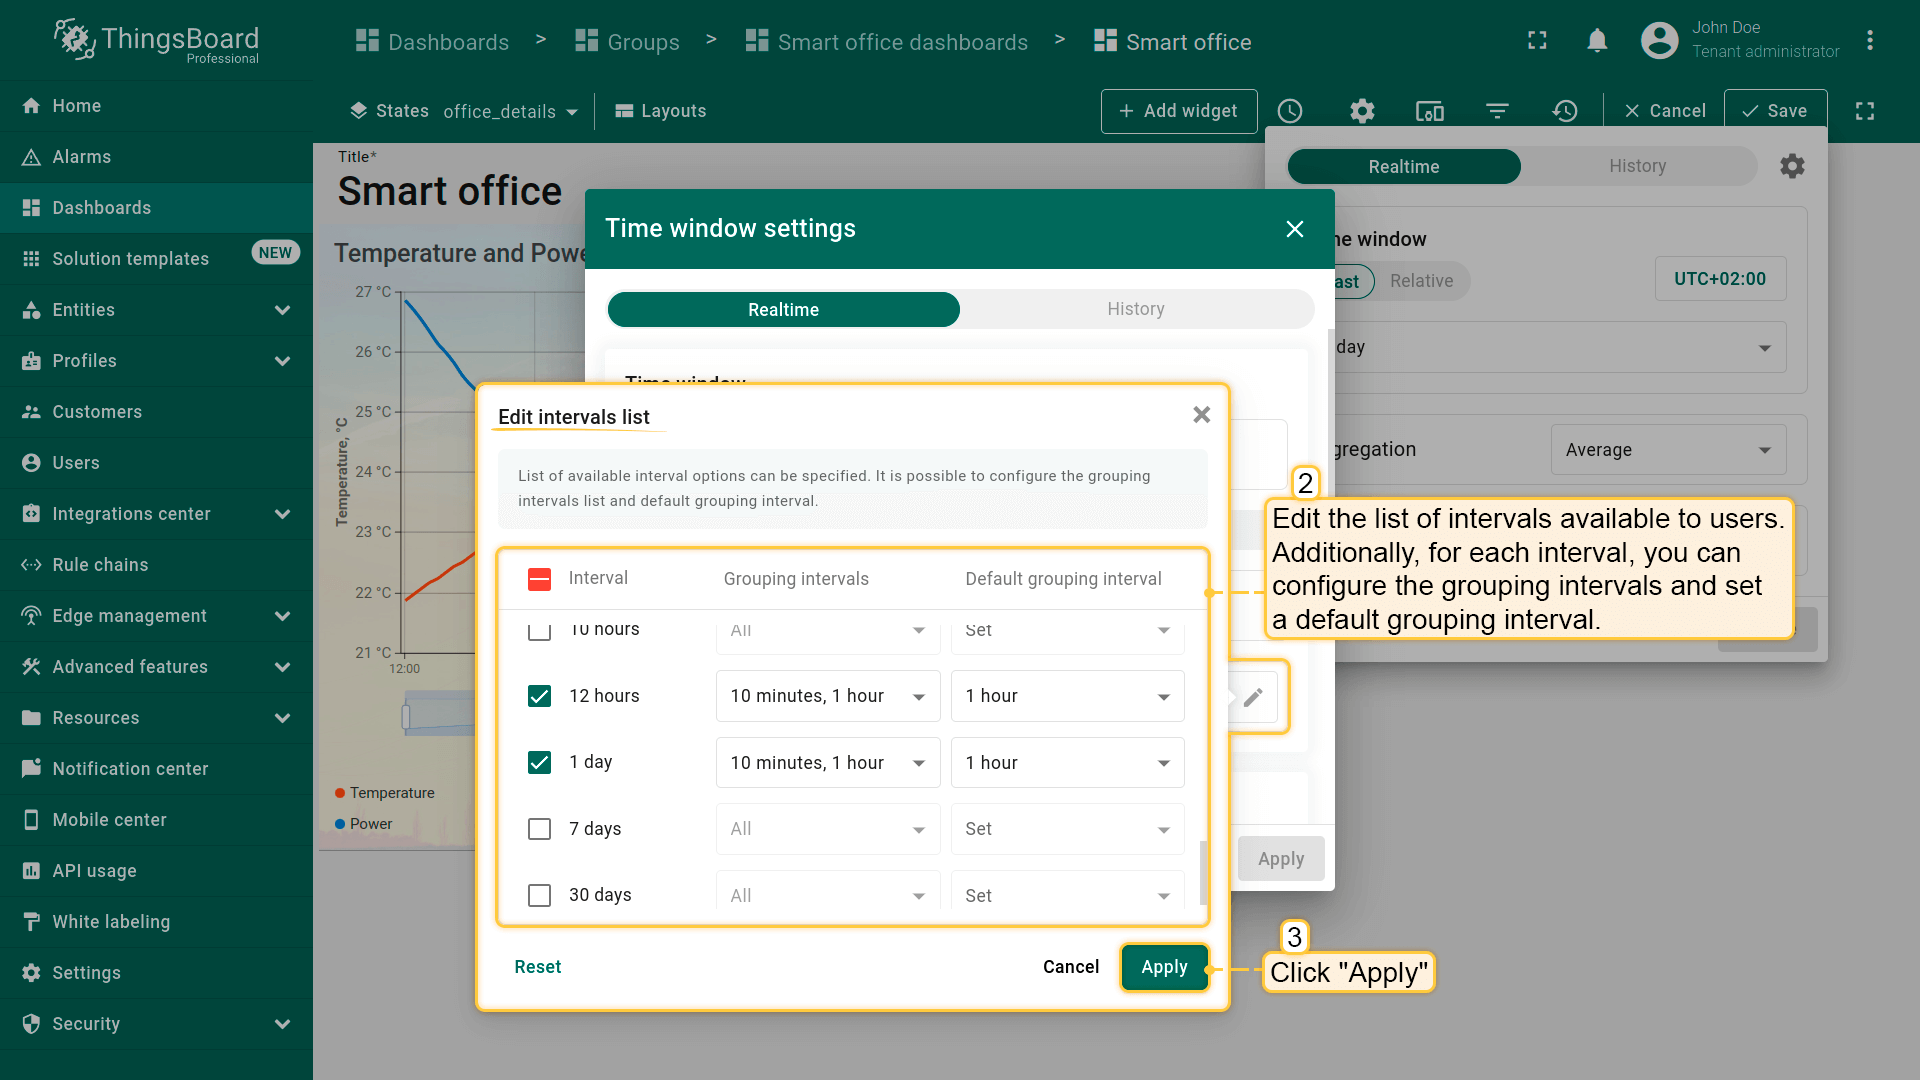The height and width of the screenshot is (1080, 1920).
Task: Uncheck the 12 hours interval checkbox
Action: pyautogui.click(x=539, y=696)
